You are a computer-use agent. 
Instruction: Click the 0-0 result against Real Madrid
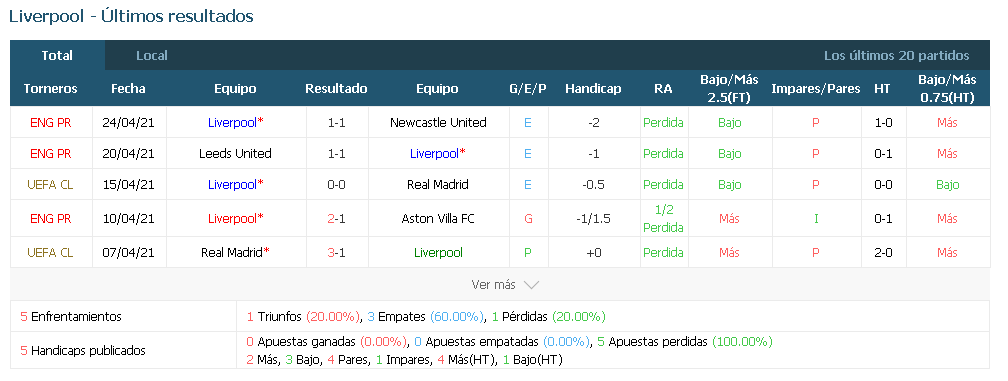point(336,184)
